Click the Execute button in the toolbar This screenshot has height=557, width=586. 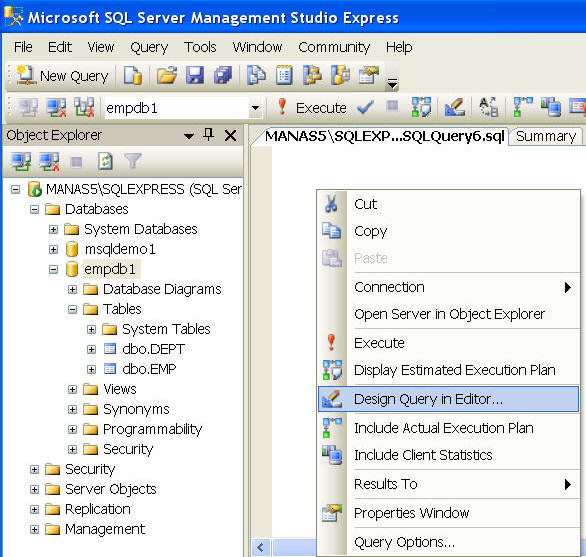tap(312, 108)
